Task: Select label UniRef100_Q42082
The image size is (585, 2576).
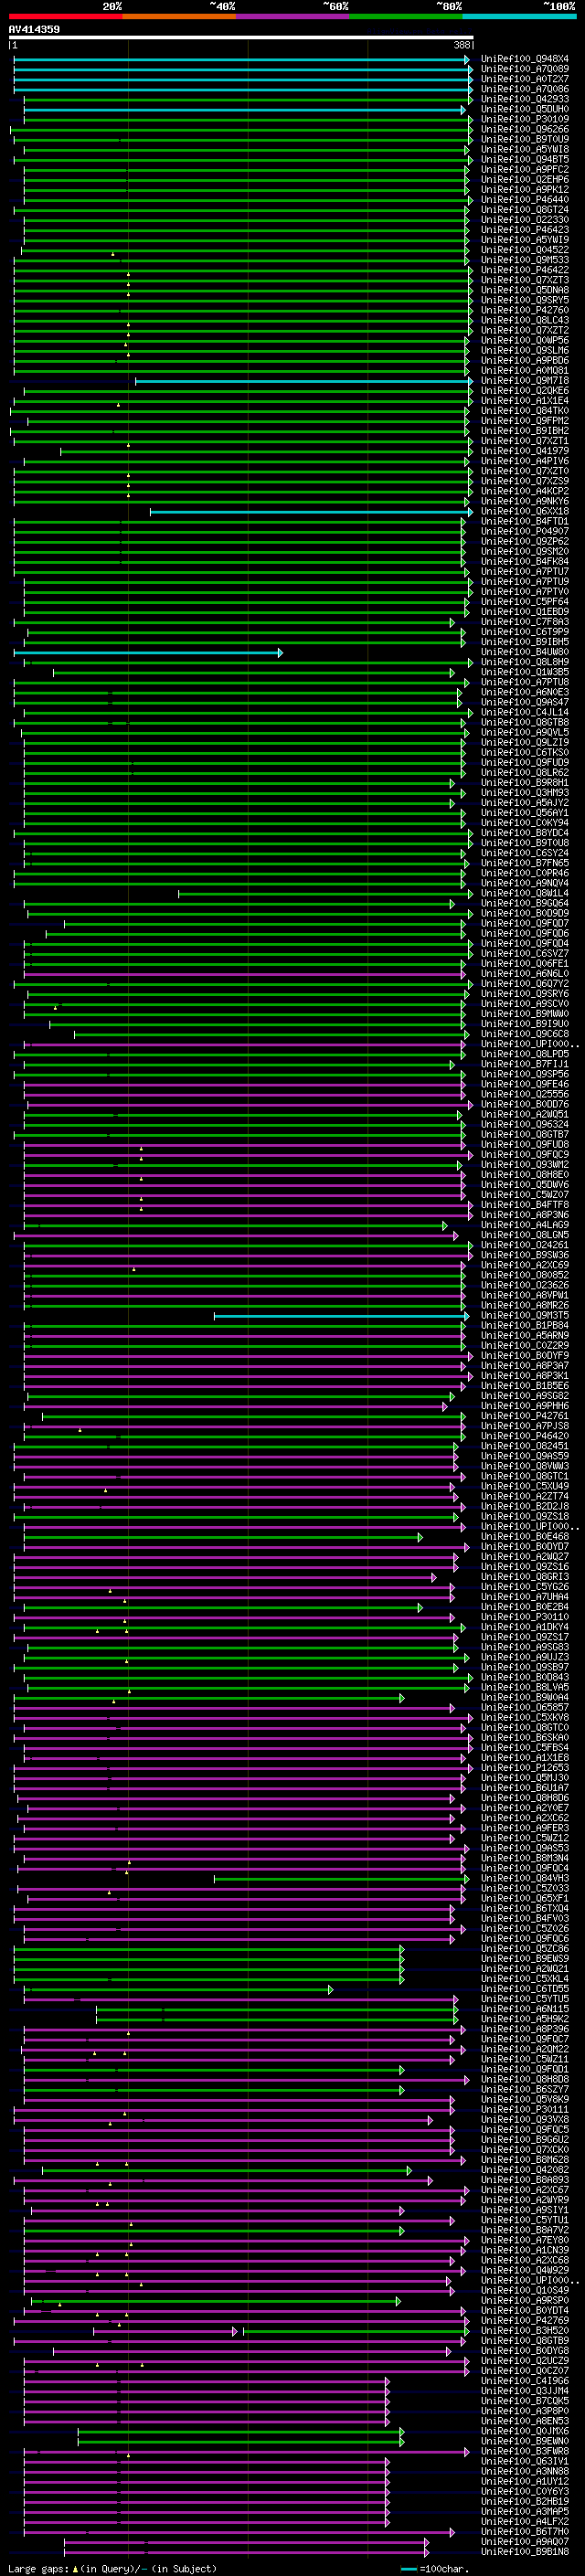Action: pos(525,2170)
